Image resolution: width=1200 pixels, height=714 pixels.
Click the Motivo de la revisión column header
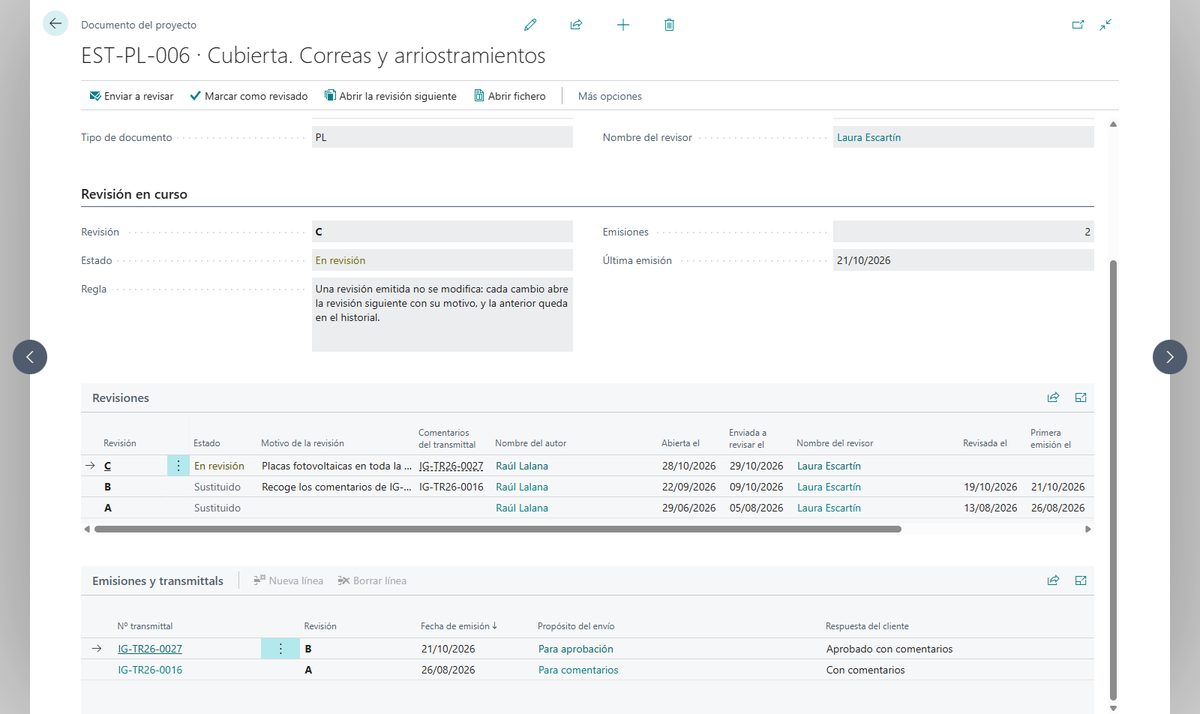pyautogui.click(x=302, y=443)
